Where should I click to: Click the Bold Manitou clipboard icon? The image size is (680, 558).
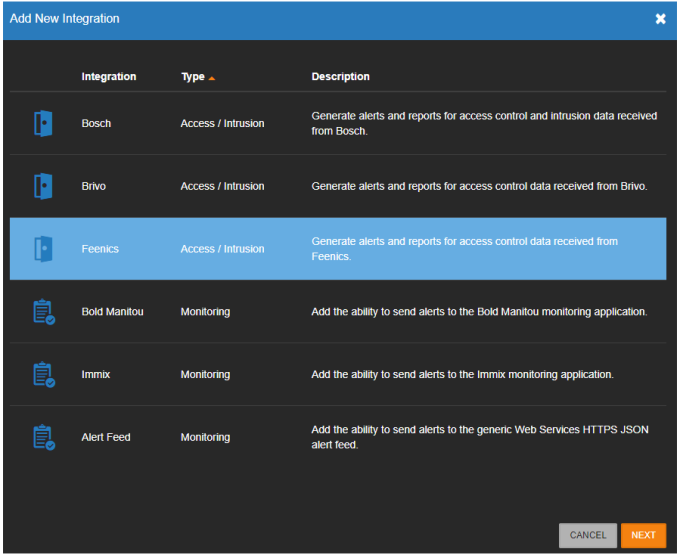(x=43, y=312)
